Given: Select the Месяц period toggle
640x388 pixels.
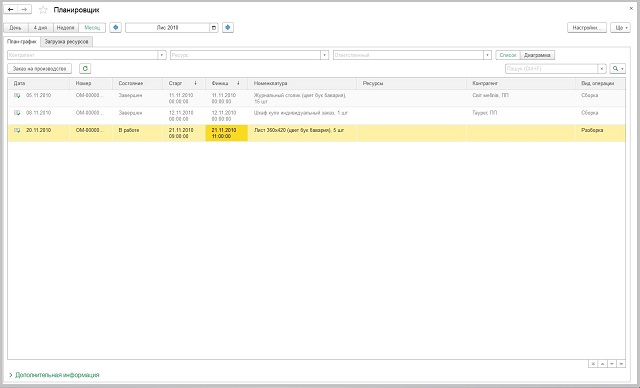Looking at the screenshot, I should (x=92, y=28).
